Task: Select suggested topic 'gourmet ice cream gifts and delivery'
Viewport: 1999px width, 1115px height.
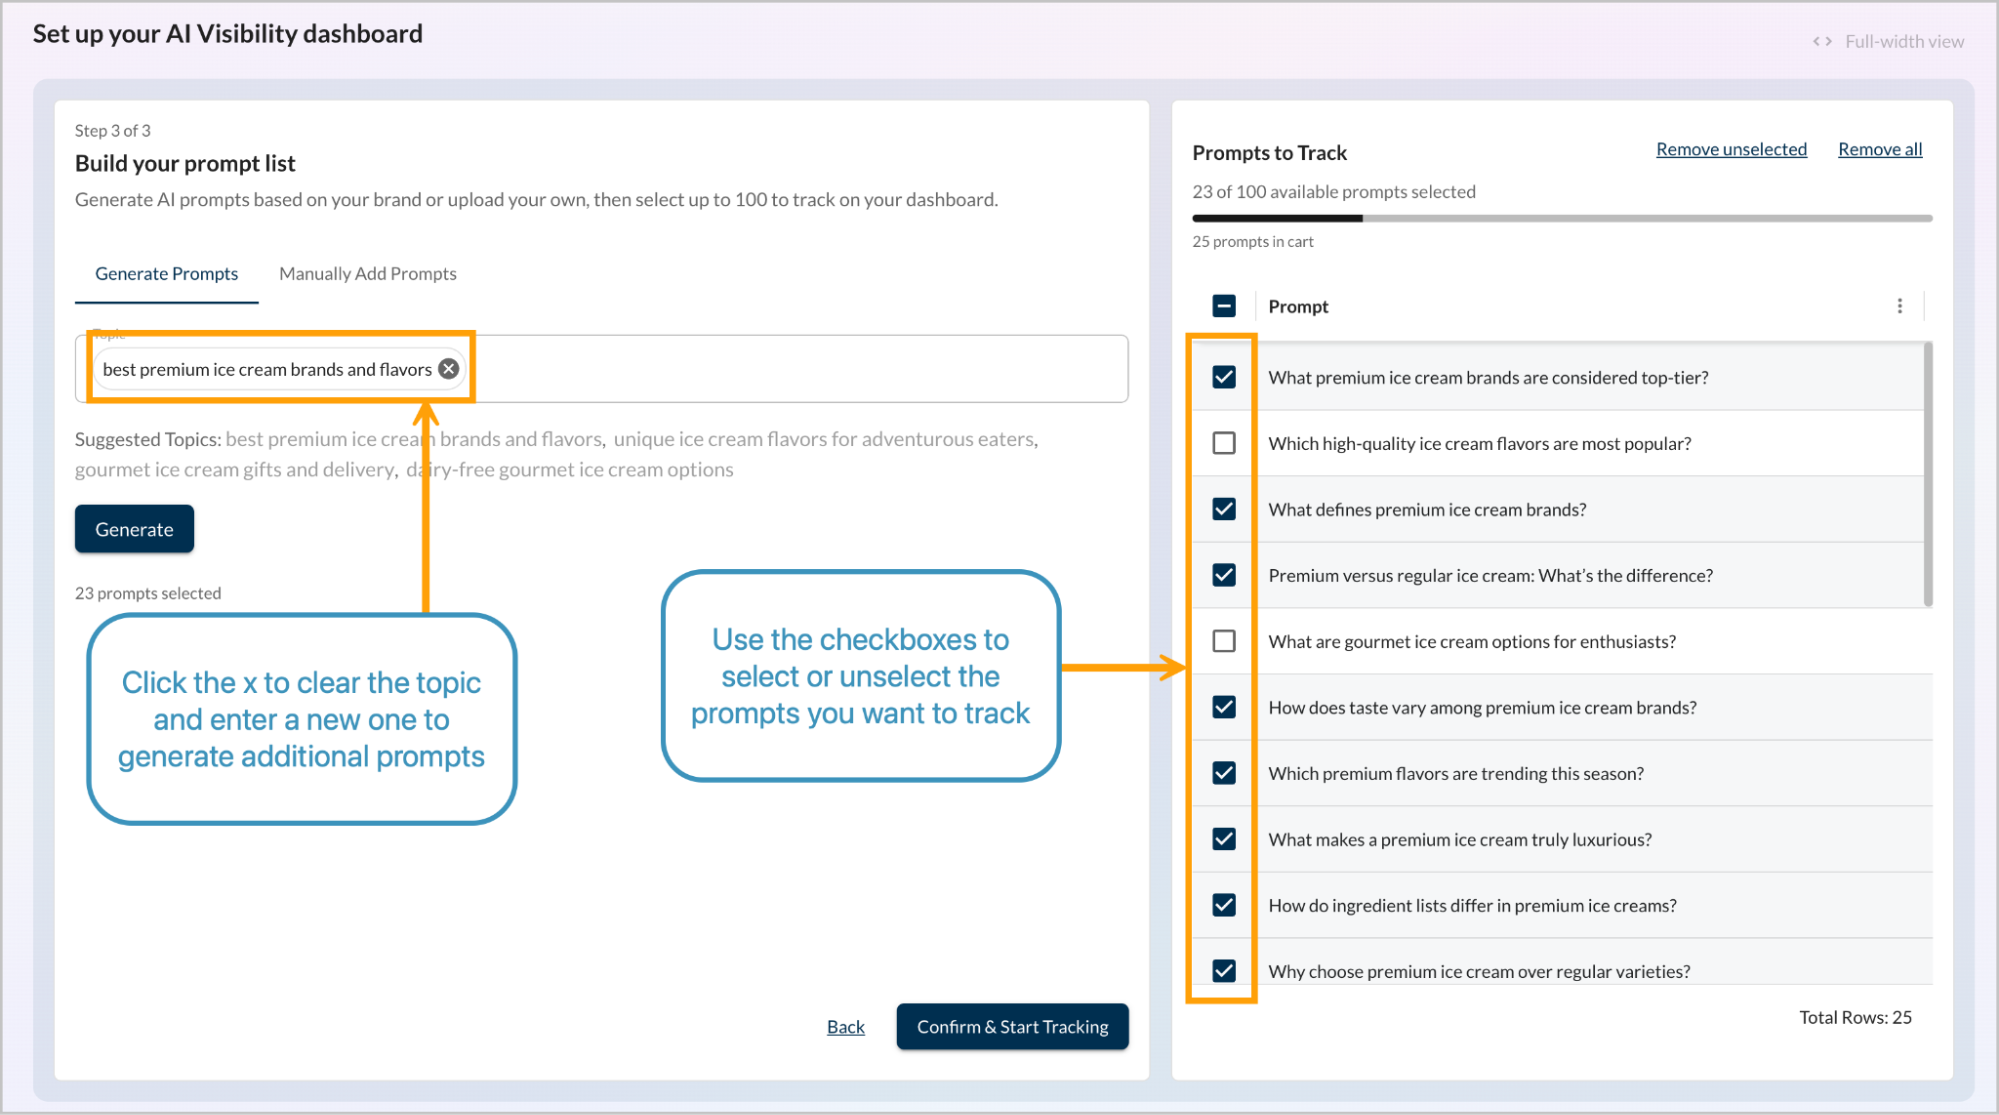Action: pos(235,470)
